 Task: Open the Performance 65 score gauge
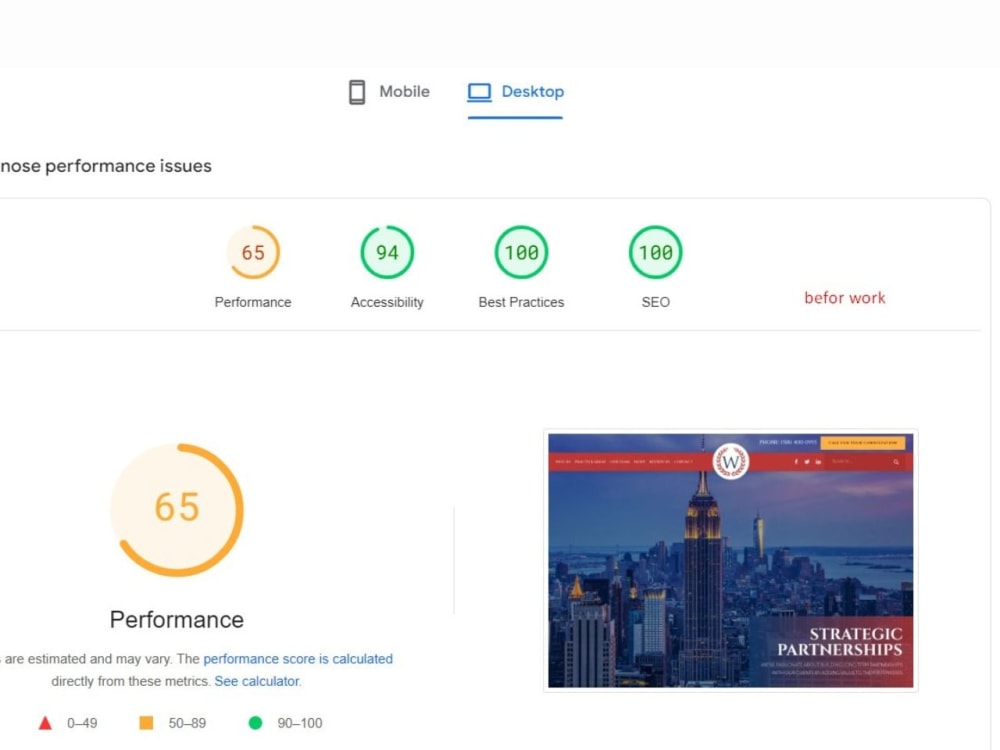click(253, 253)
